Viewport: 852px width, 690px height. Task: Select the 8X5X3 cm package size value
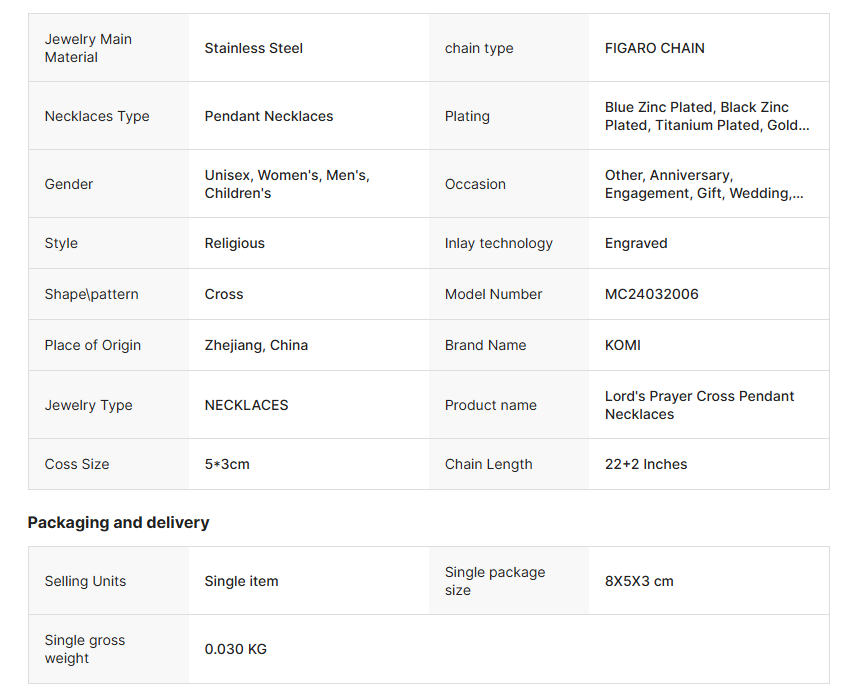638,581
